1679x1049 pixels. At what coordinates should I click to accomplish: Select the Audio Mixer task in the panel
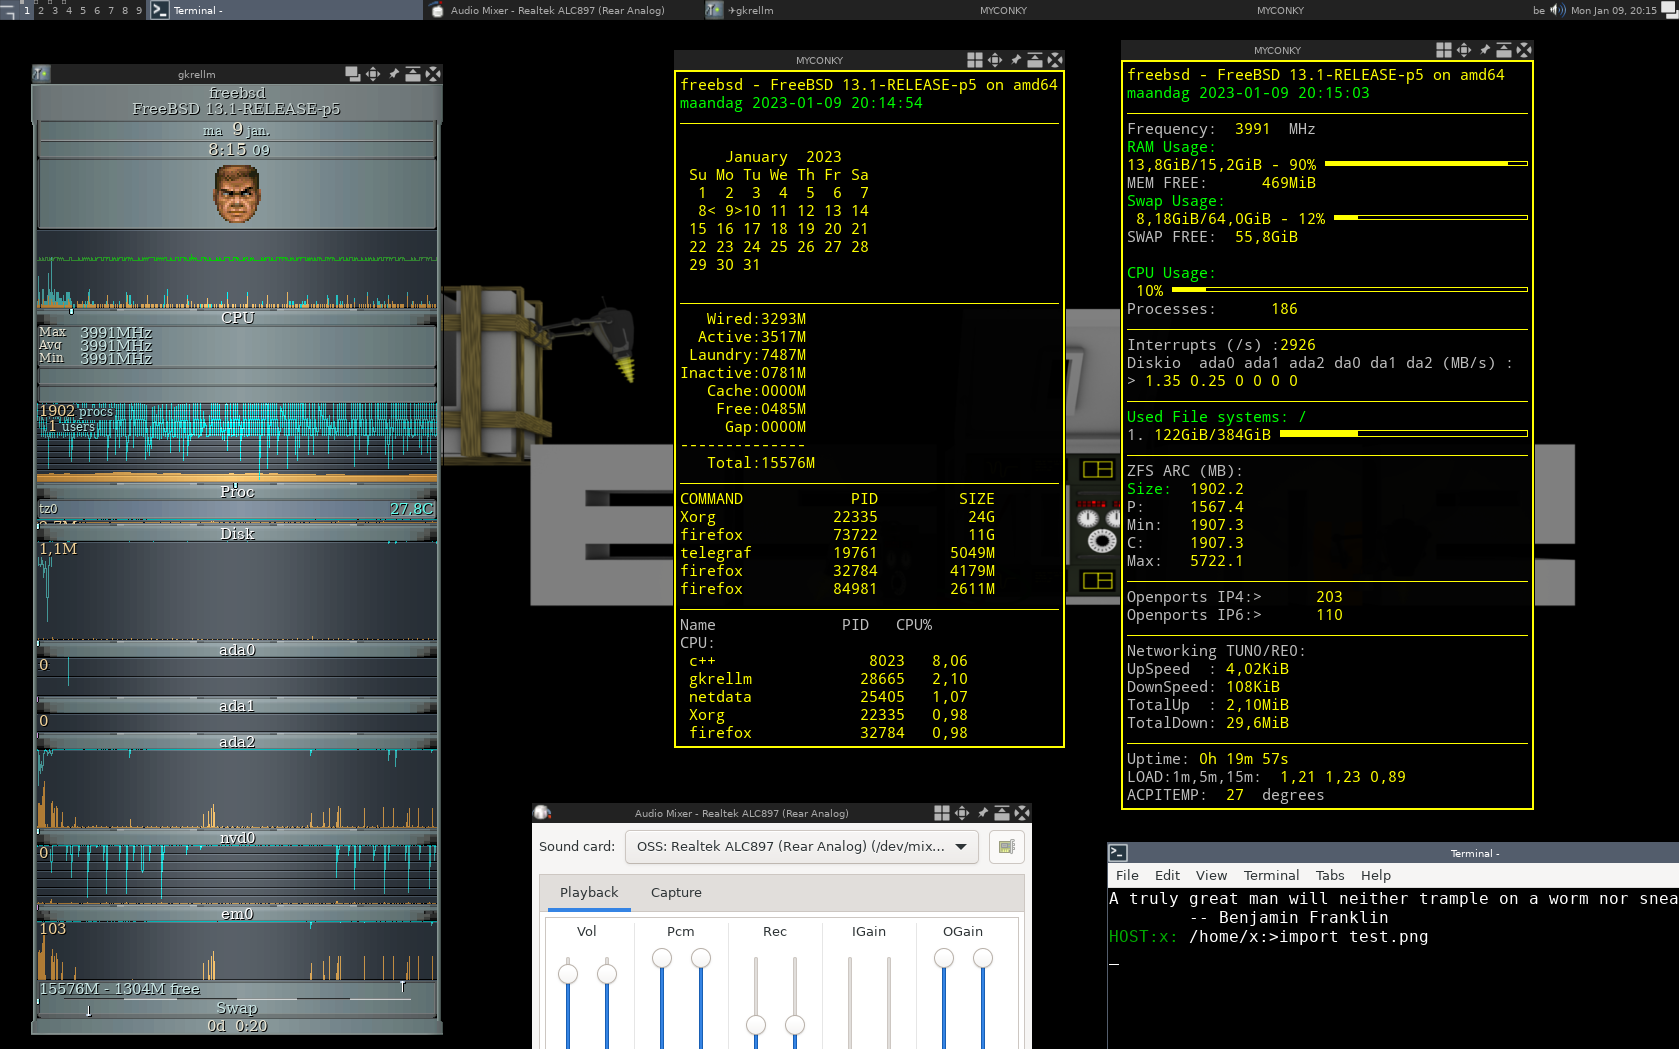coord(561,10)
